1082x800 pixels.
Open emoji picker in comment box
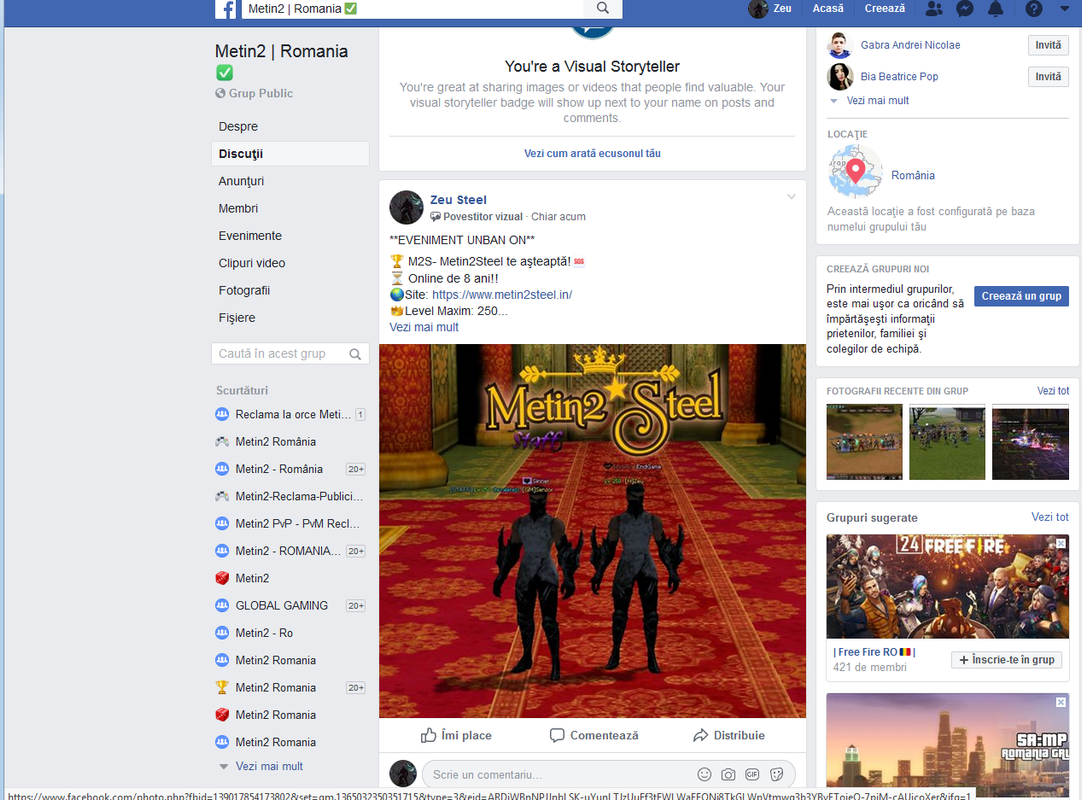(704, 774)
